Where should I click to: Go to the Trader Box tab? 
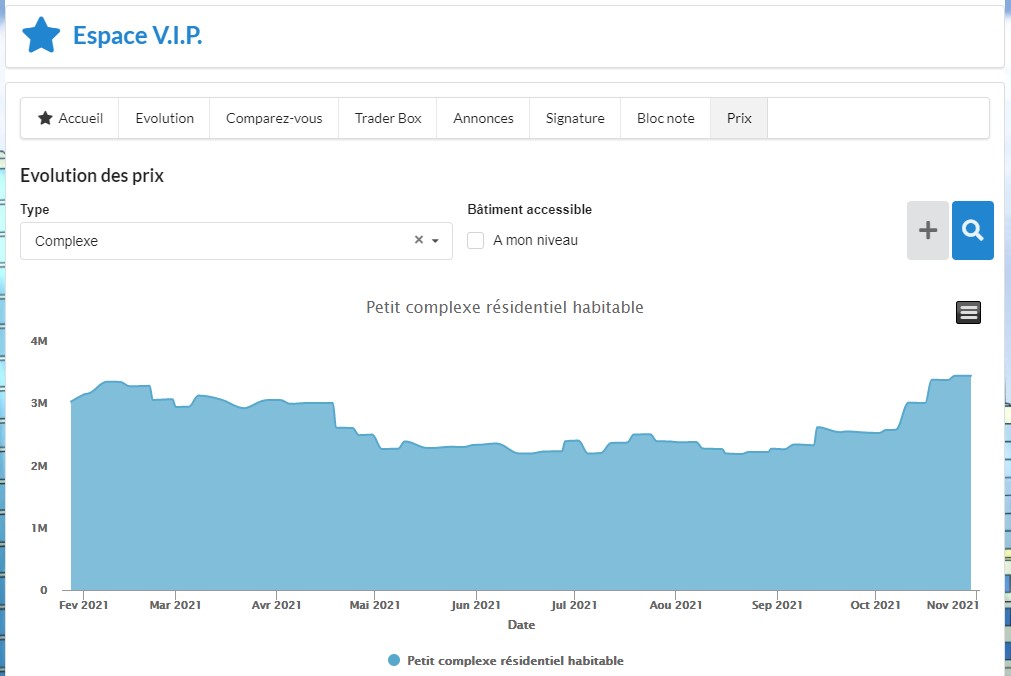coord(388,118)
